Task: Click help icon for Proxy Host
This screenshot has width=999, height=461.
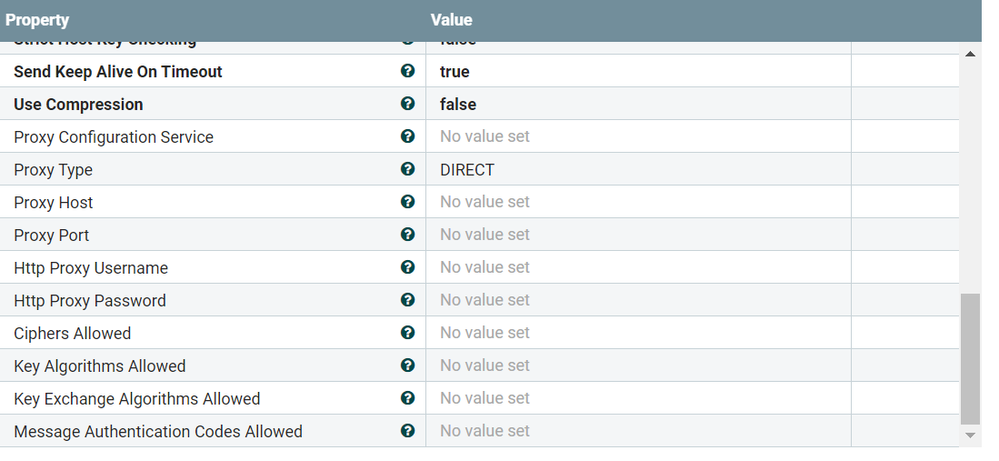Action: pos(408,201)
